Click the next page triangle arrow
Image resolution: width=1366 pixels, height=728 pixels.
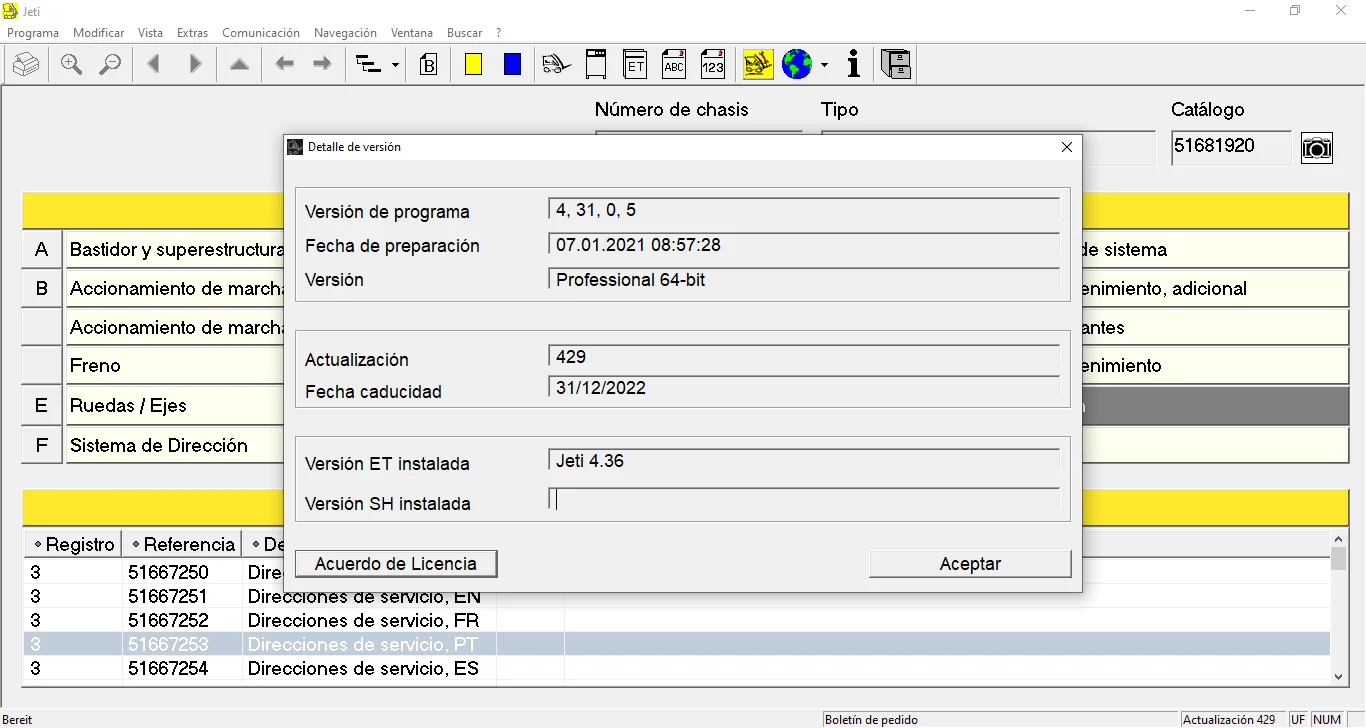click(x=195, y=65)
